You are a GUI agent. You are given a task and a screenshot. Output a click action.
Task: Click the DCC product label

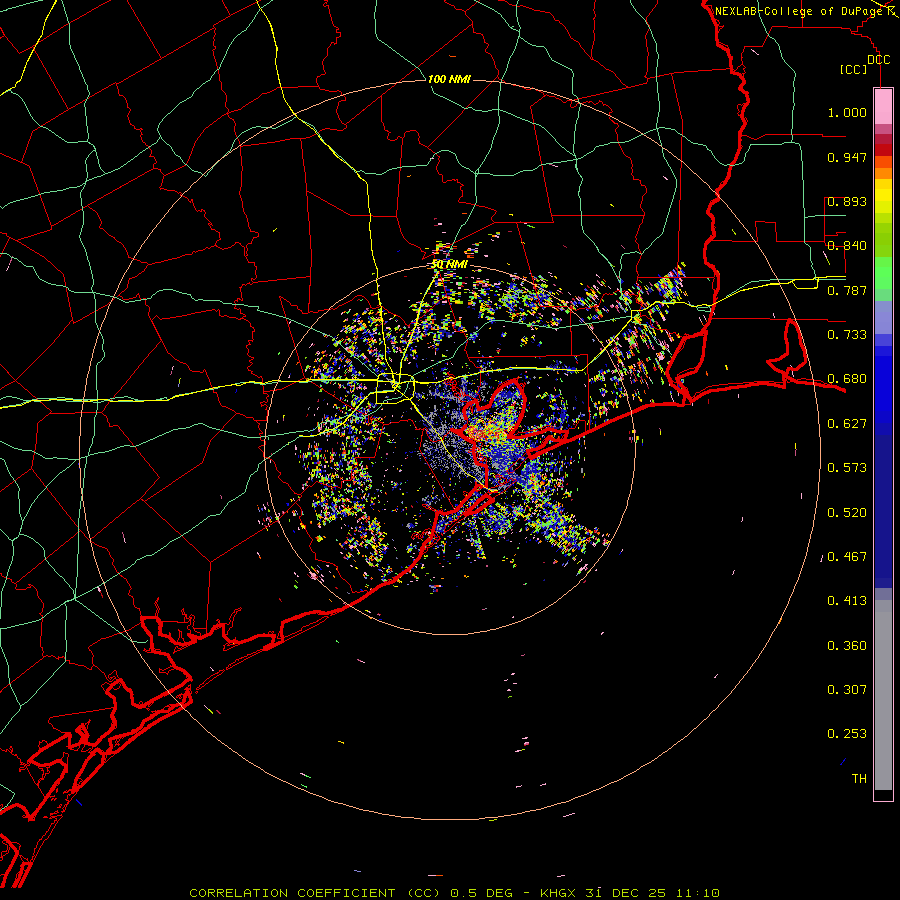tap(878, 60)
